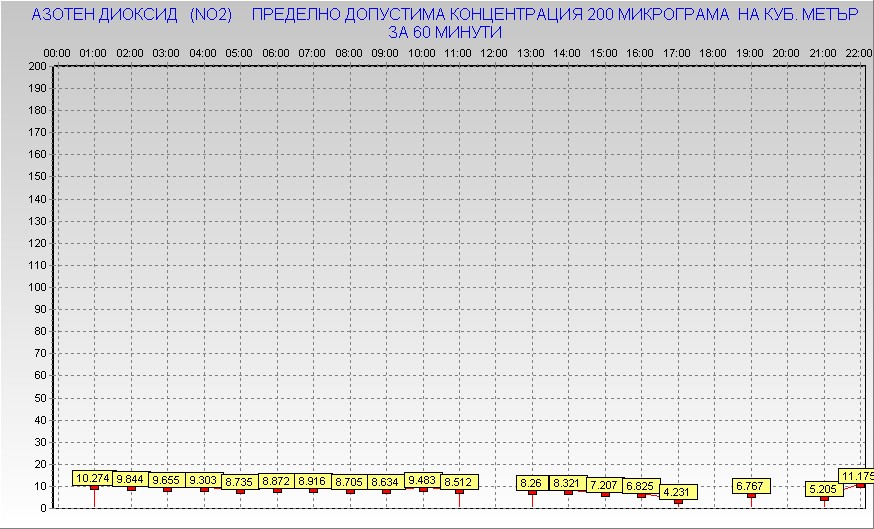This screenshot has height=529, width=874.
Task: Select the 9.483 value label
Action: [423, 480]
